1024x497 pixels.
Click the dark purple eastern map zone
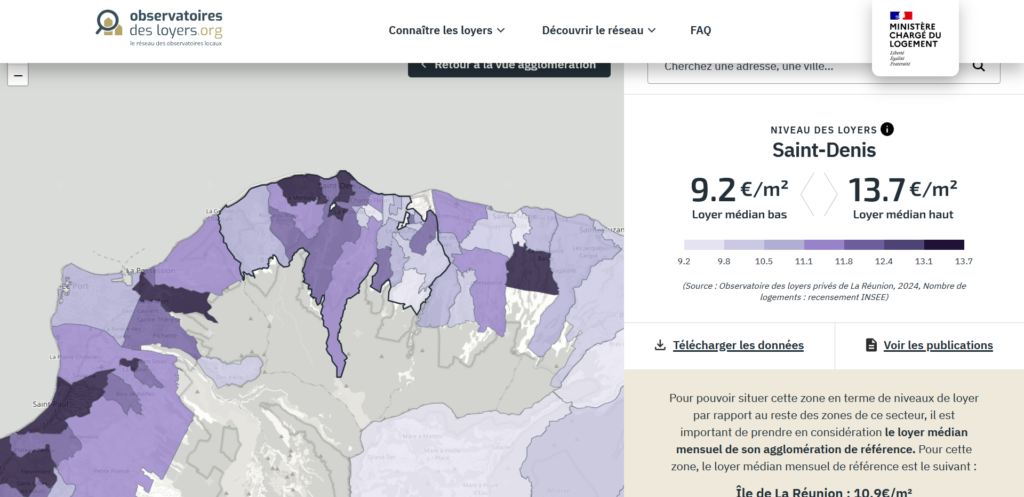click(x=531, y=271)
